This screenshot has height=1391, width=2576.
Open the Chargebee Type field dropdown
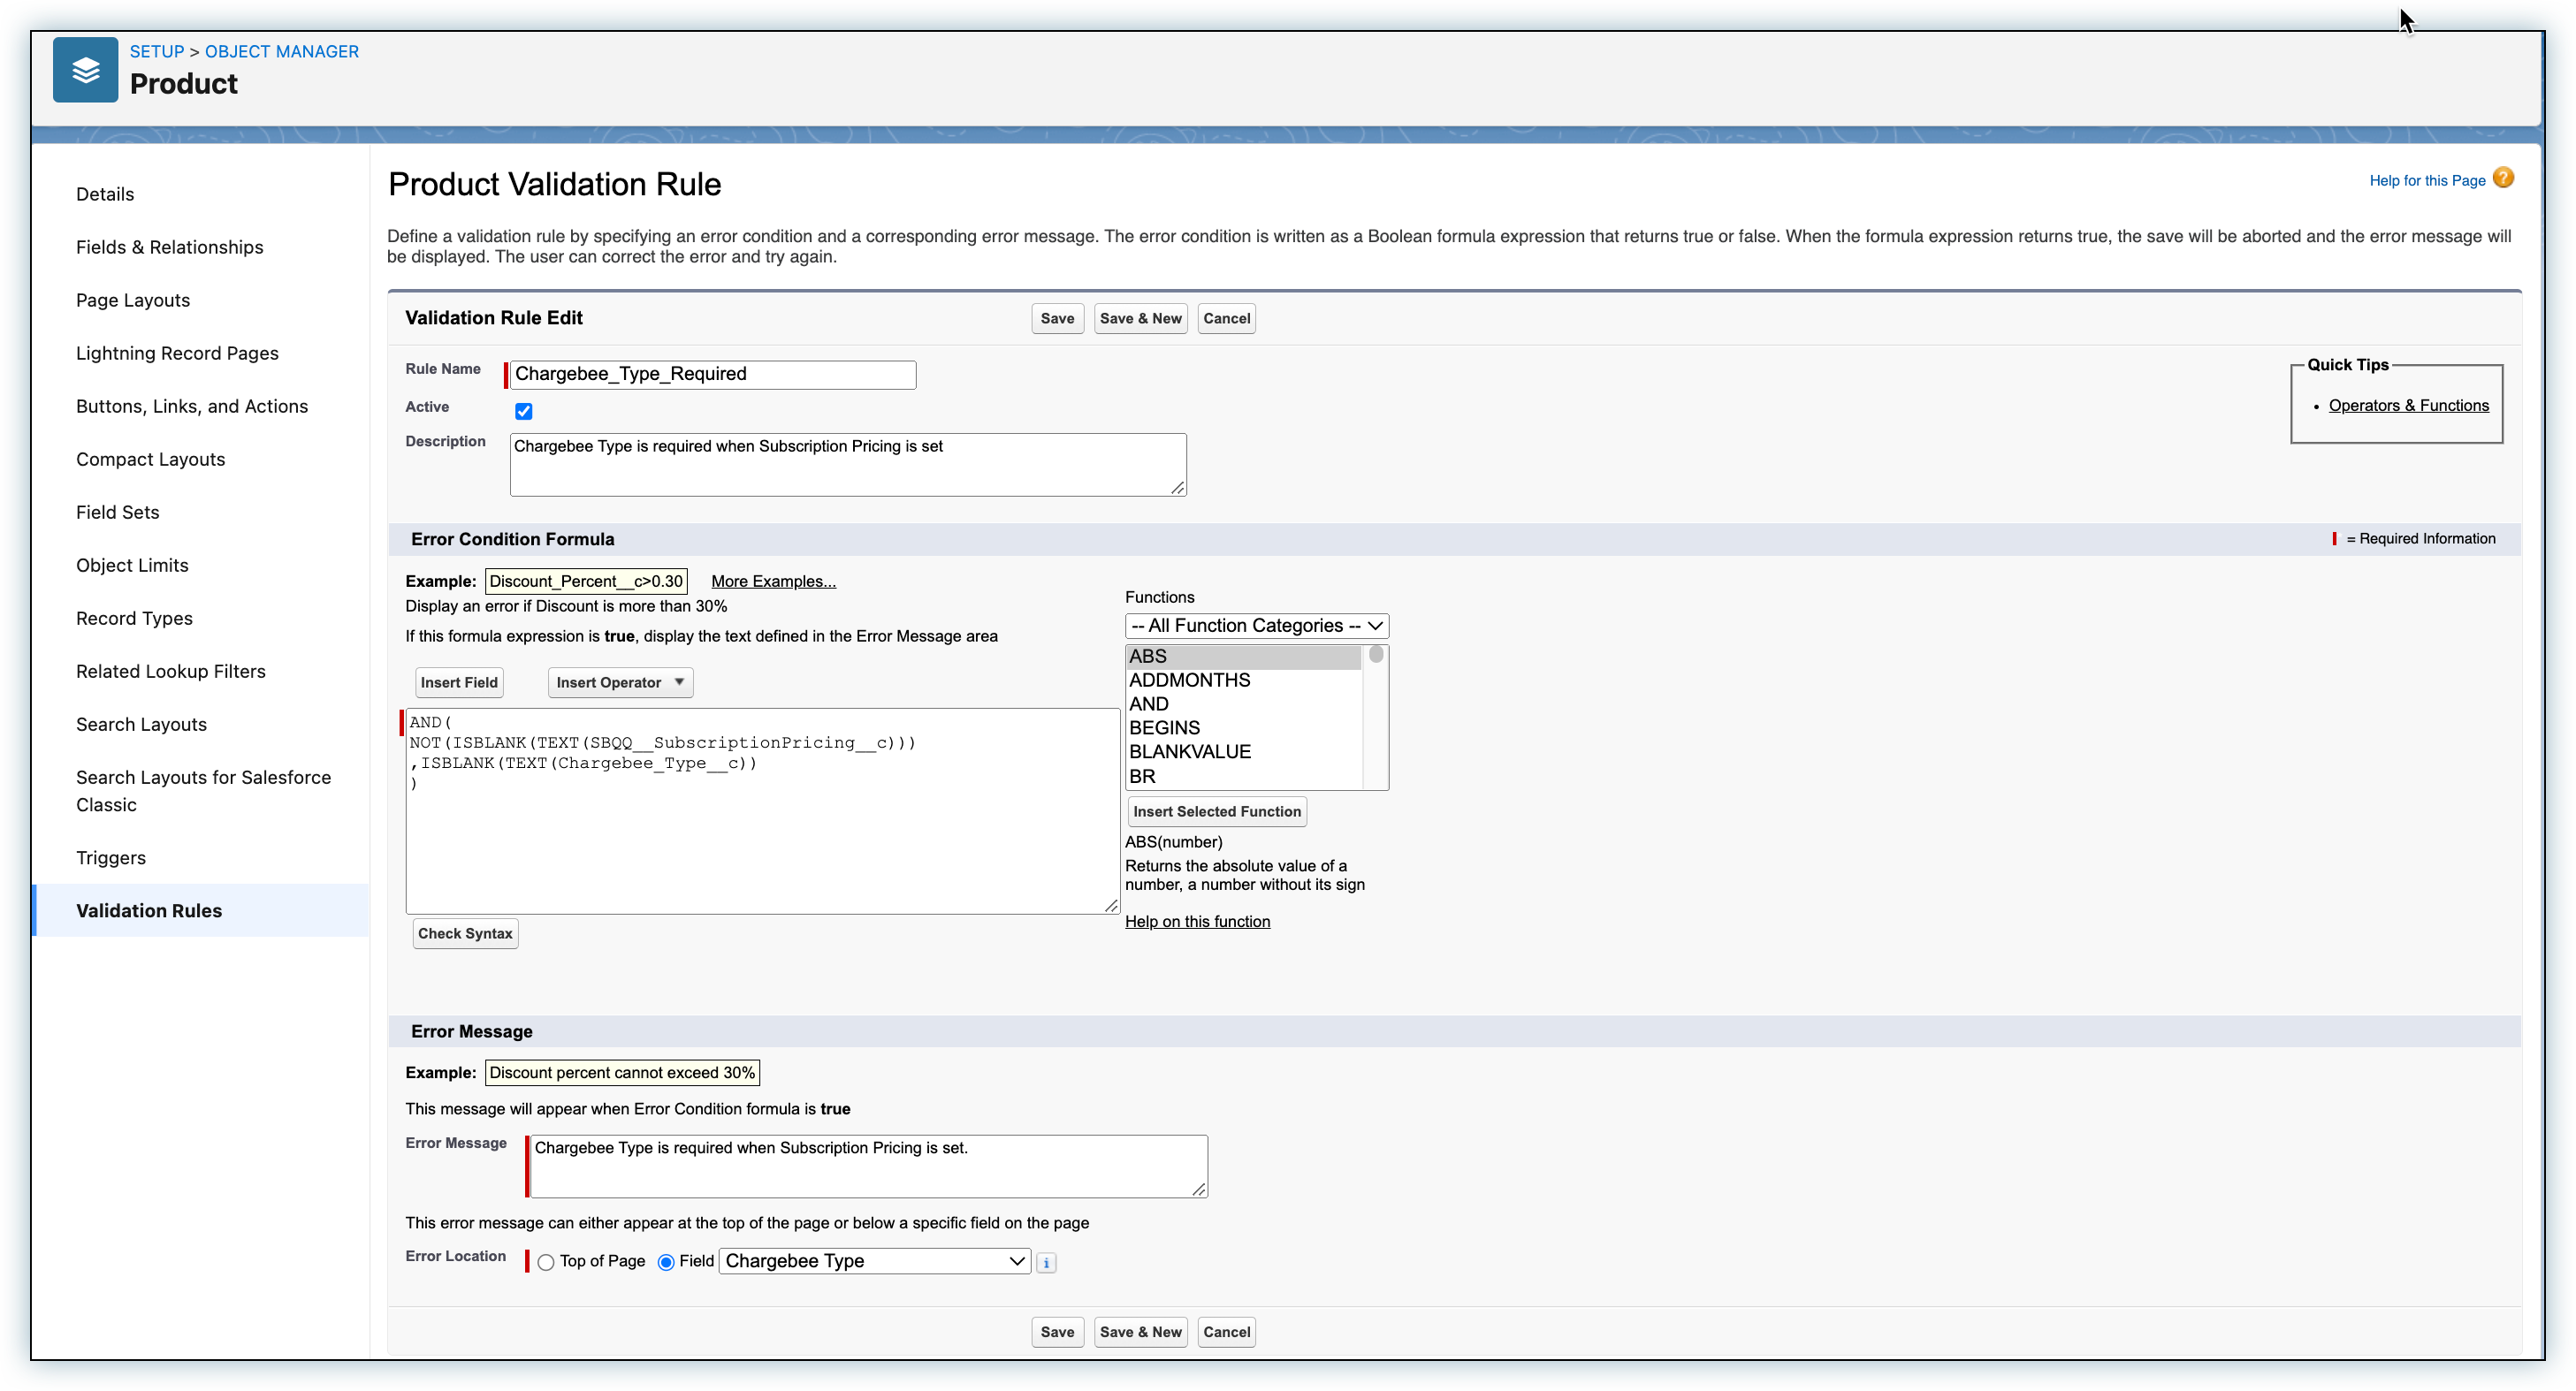(x=874, y=1261)
